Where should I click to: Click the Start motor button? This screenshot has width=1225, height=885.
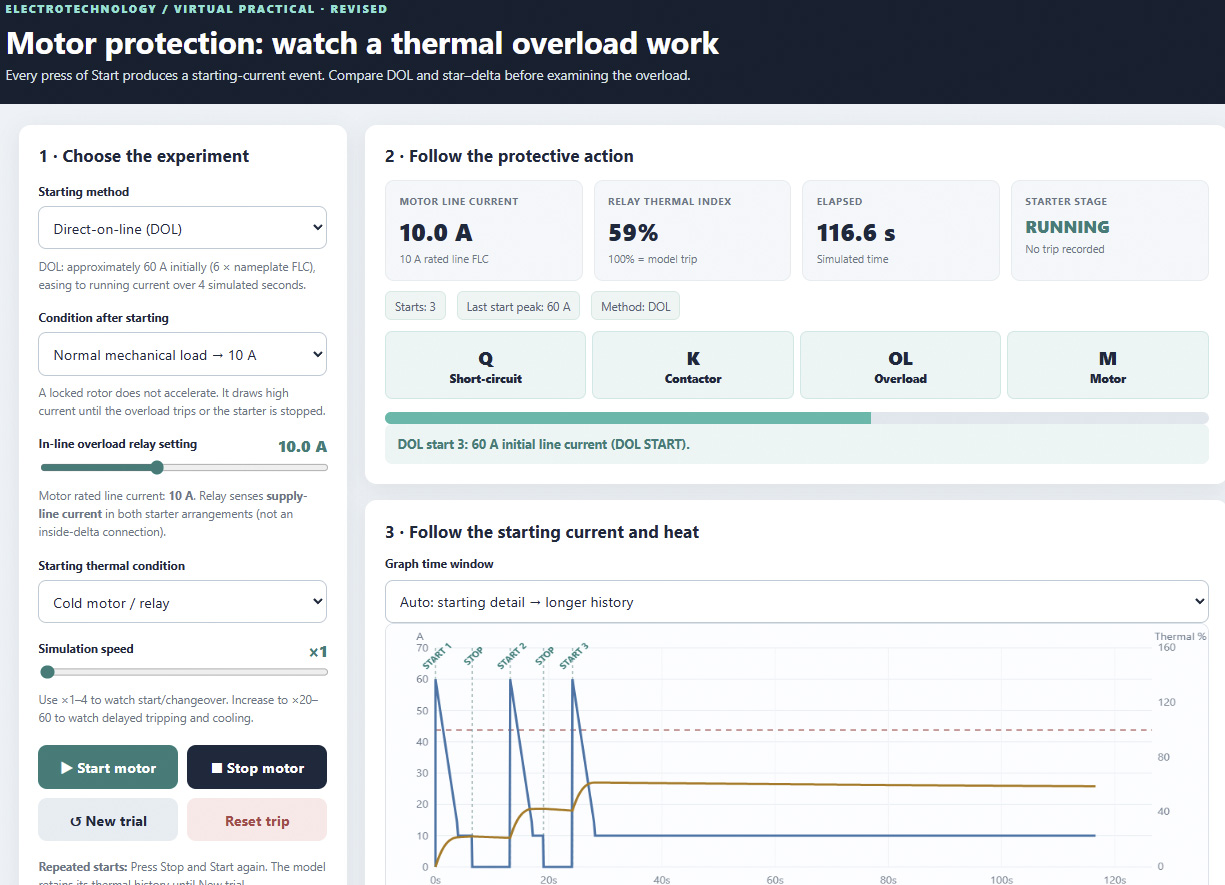pos(108,768)
